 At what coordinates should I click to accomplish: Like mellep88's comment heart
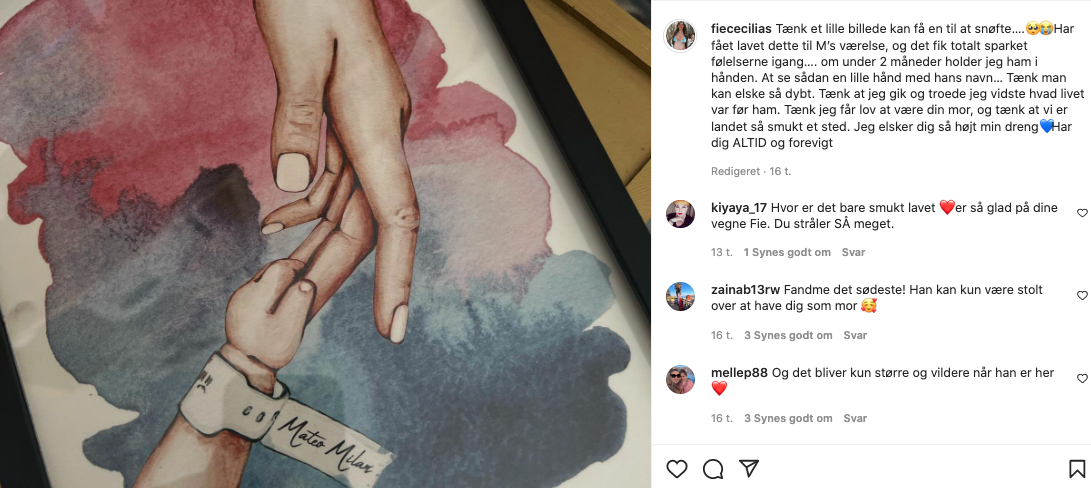pos(1082,379)
